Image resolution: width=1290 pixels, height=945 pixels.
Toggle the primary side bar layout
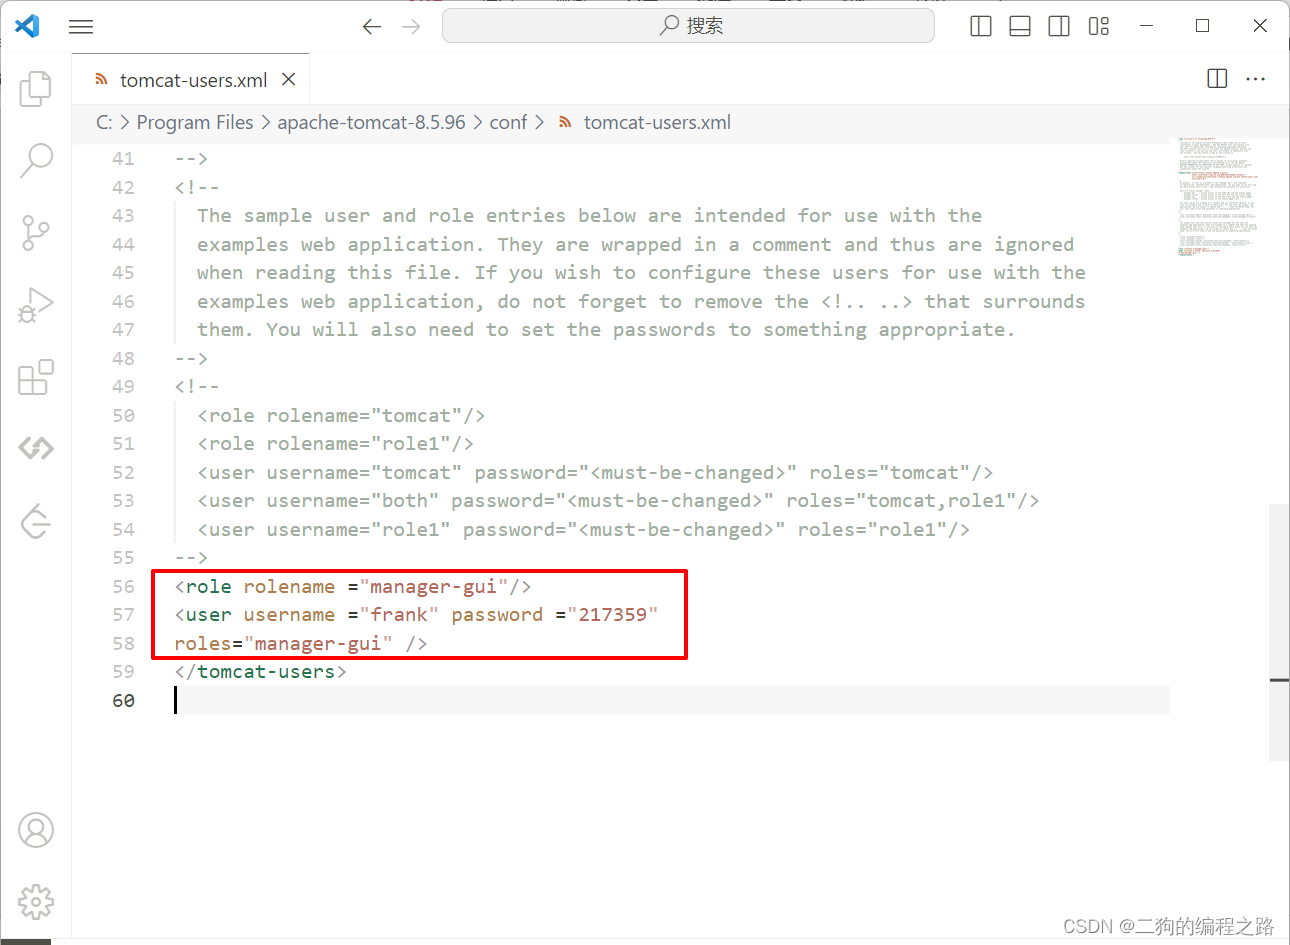981,26
